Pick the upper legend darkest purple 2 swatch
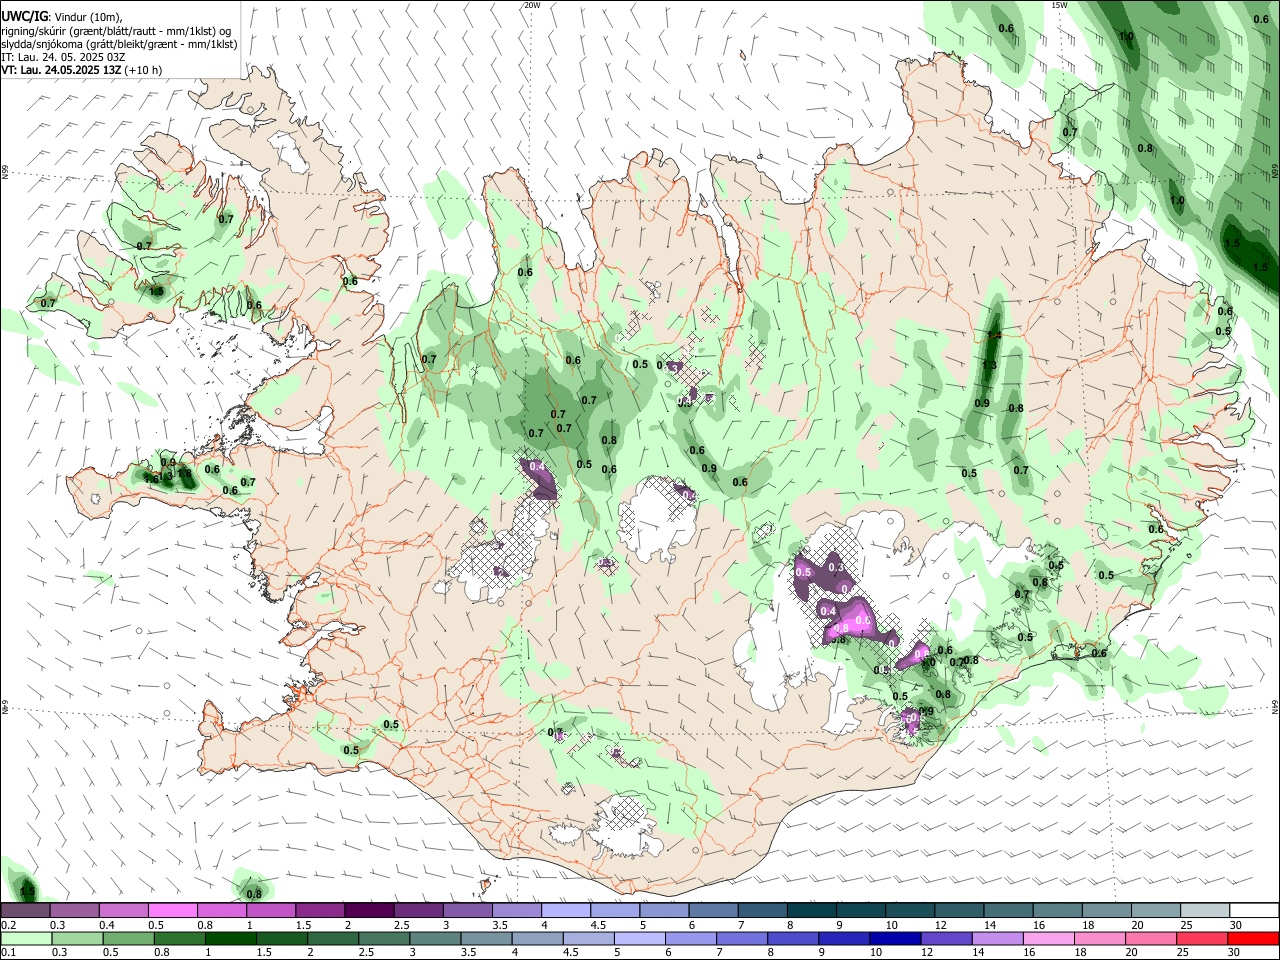The width and height of the screenshot is (1280, 960). (369, 910)
